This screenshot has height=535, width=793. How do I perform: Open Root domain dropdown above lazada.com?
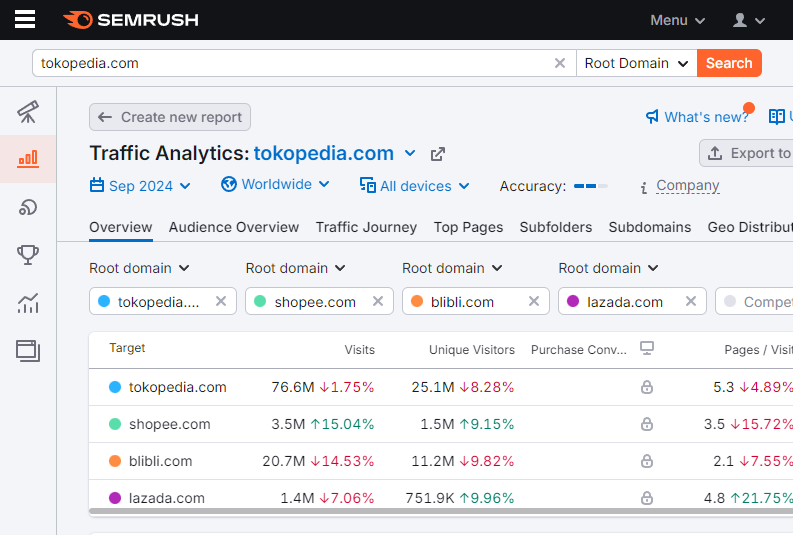pyautogui.click(x=608, y=268)
